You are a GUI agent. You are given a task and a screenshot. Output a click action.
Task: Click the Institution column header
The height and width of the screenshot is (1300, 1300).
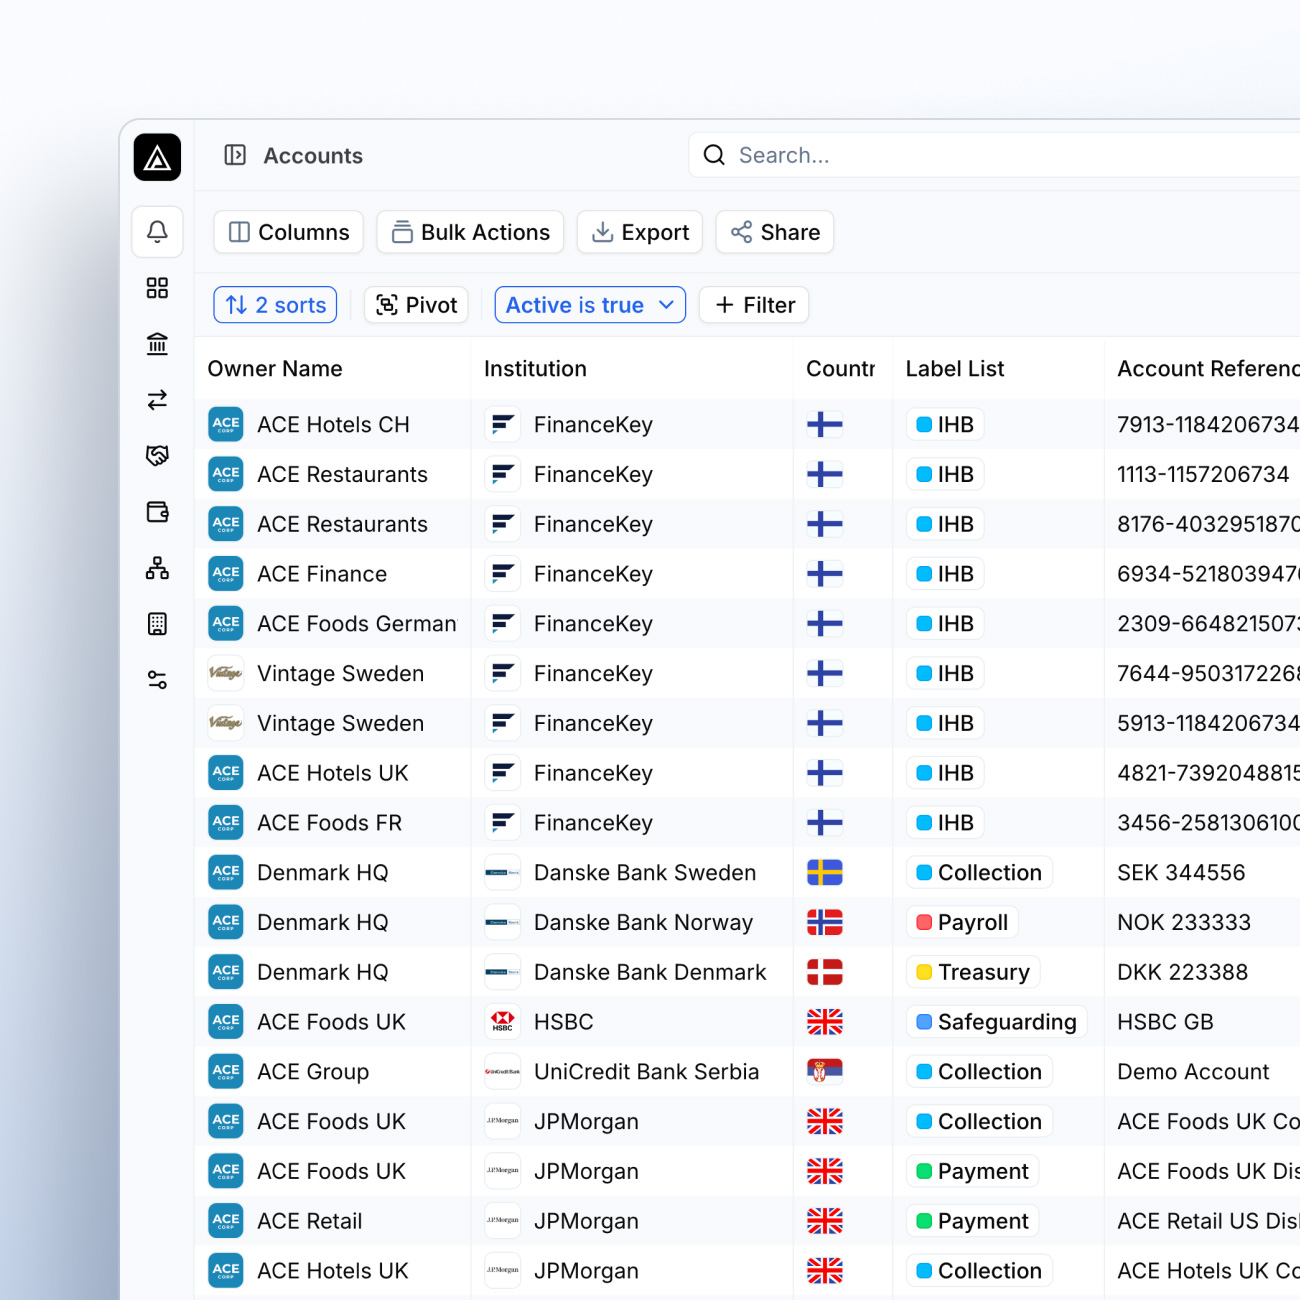tap(535, 369)
